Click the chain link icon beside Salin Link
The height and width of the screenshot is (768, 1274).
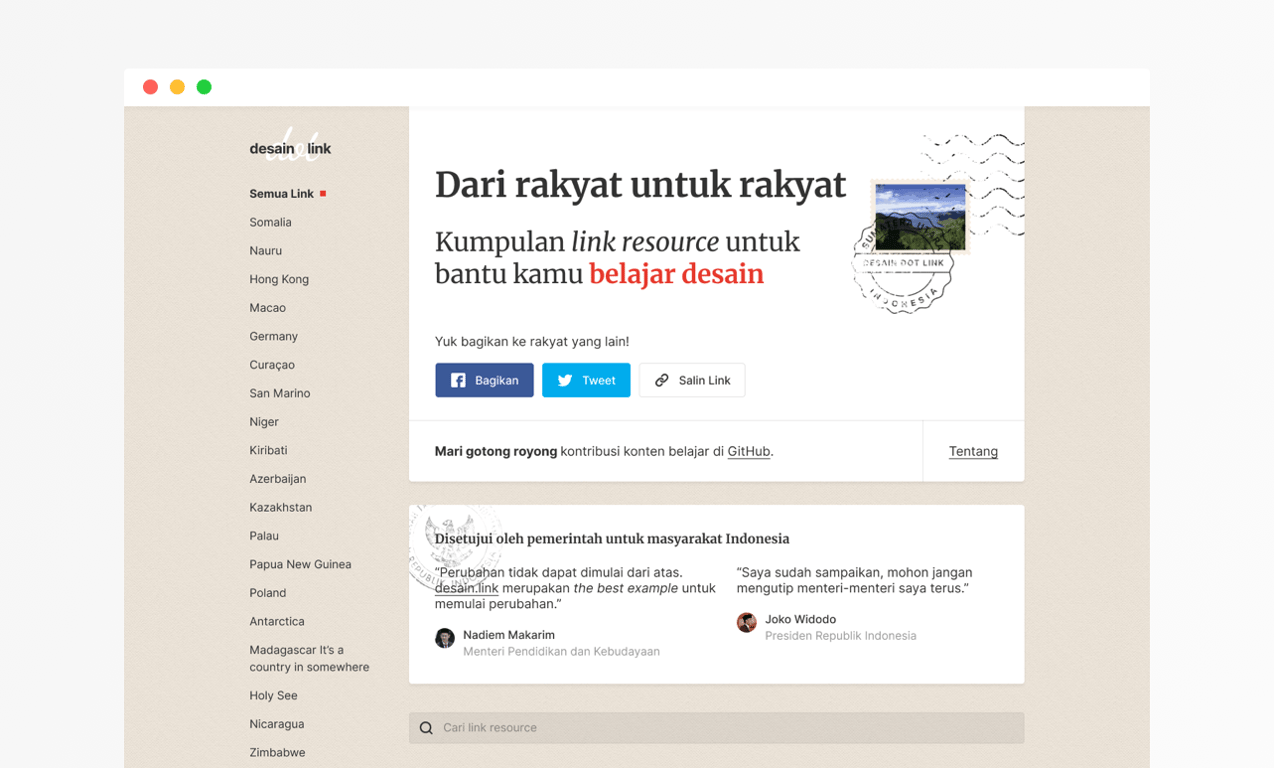pos(661,380)
